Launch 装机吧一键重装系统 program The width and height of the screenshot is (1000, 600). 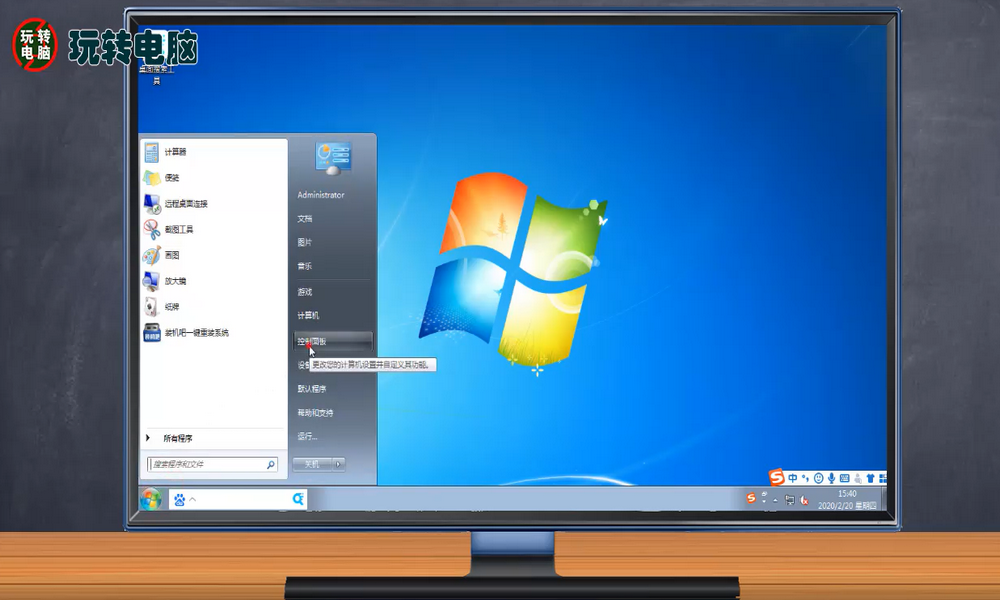pyautogui.click(x=213, y=333)
